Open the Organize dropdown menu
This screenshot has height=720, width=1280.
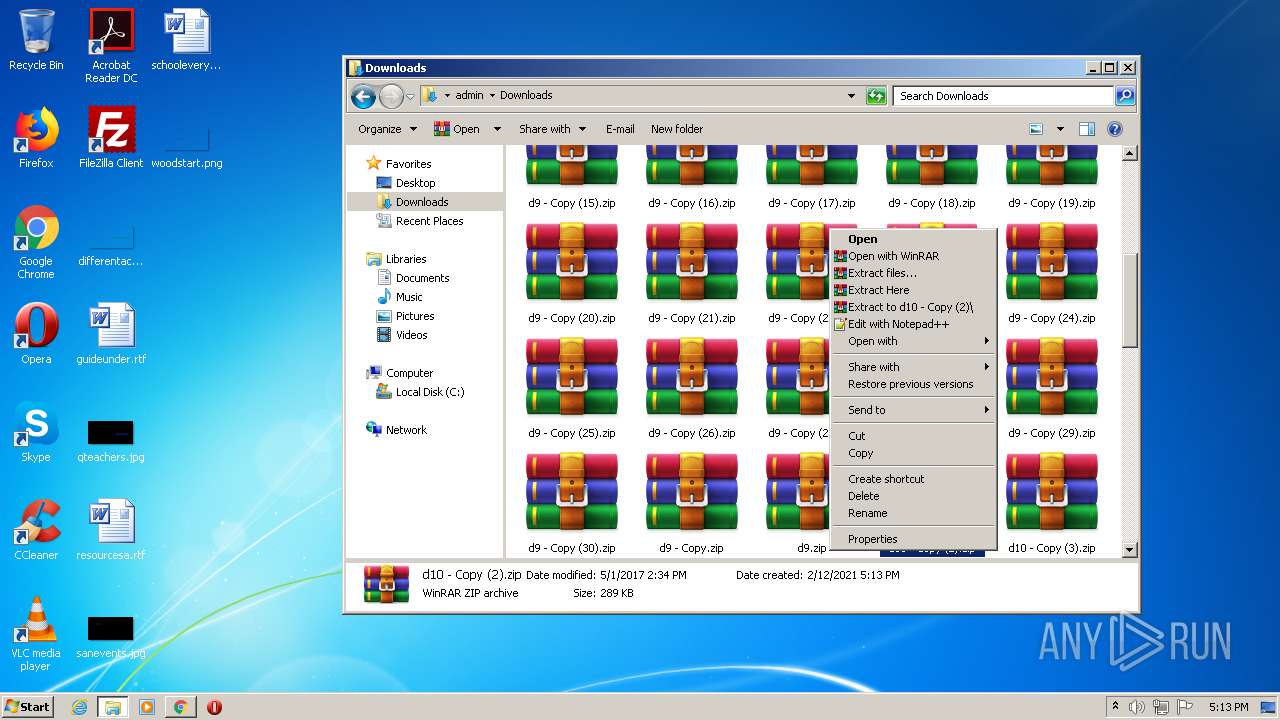[387, 129]
